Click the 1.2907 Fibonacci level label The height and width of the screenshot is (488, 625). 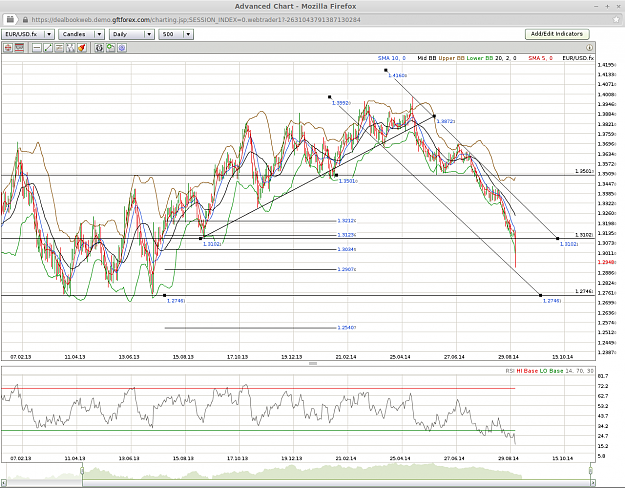coord(346,269)
